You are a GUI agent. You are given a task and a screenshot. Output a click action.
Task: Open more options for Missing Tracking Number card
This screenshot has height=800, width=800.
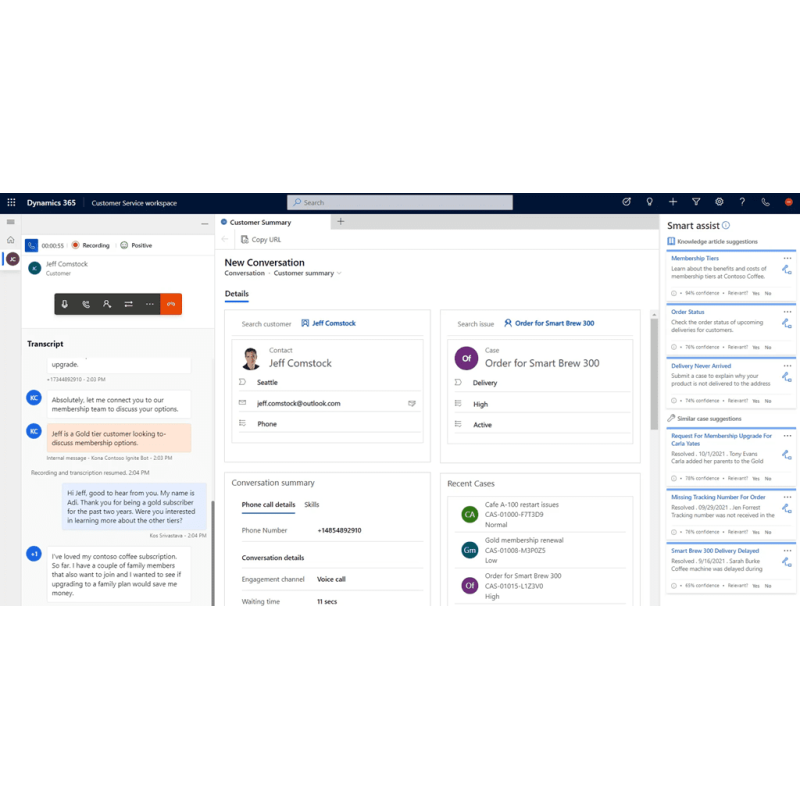[x=787, y=497]
